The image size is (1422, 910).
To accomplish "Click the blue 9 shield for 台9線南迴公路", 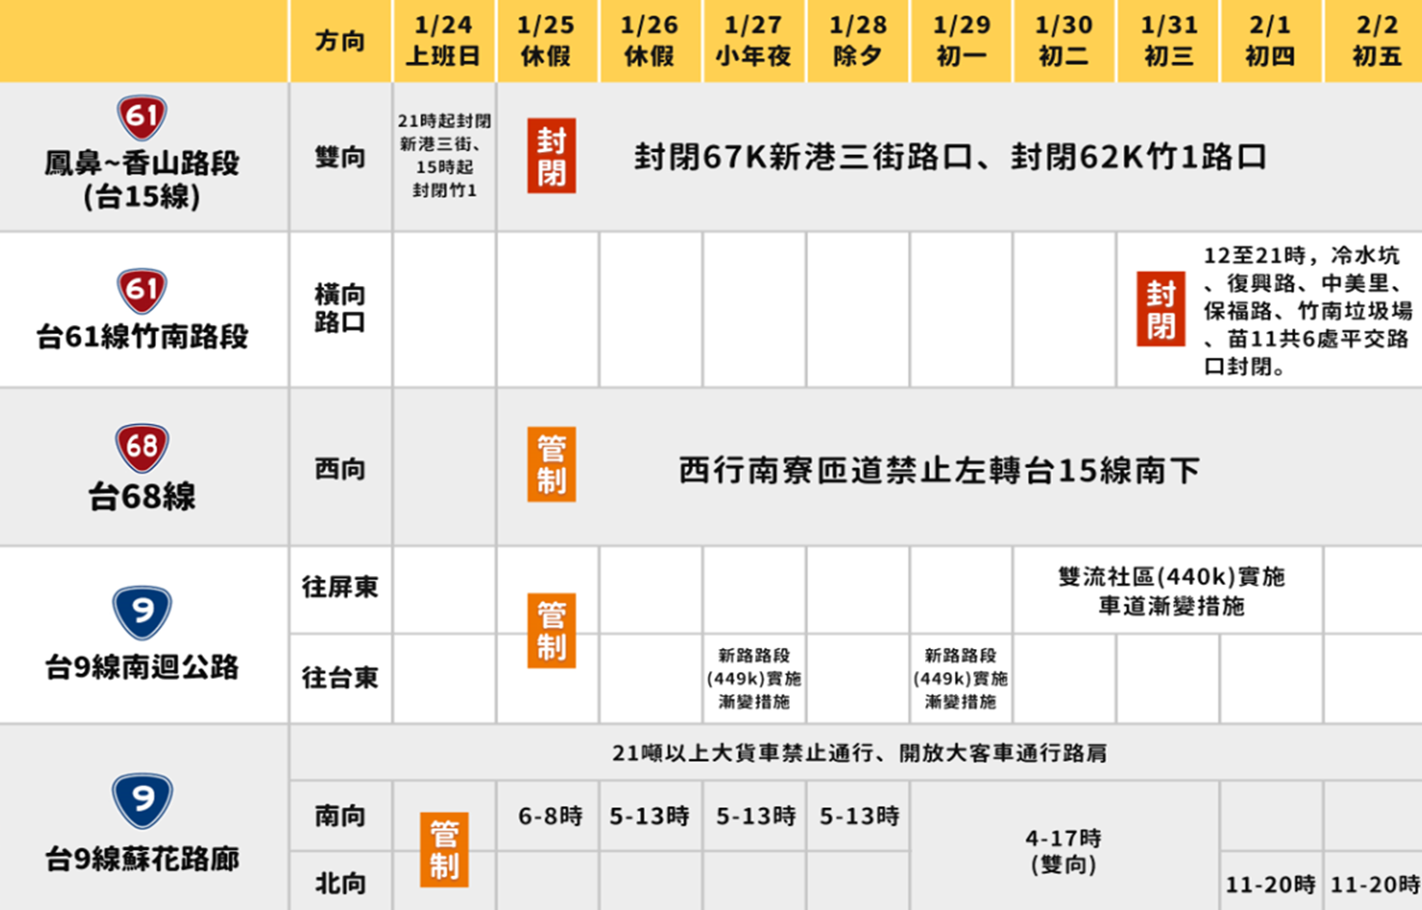I will click(x=142, y=611).
